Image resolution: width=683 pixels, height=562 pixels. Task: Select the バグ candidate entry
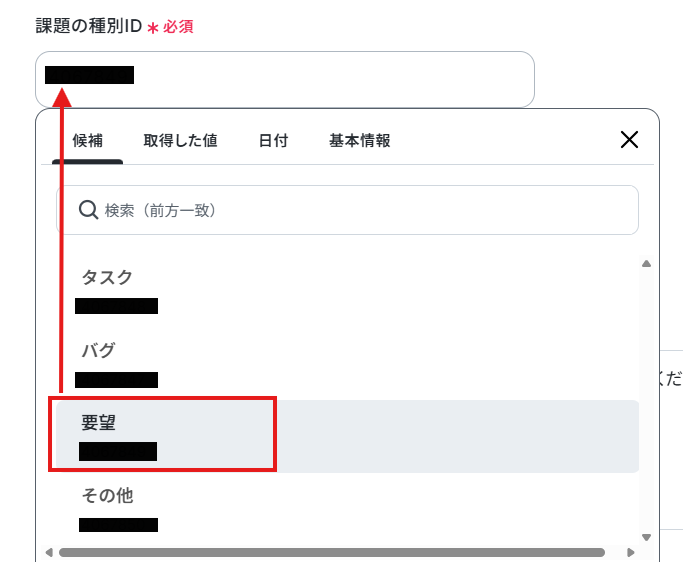[x=98, y=351]
